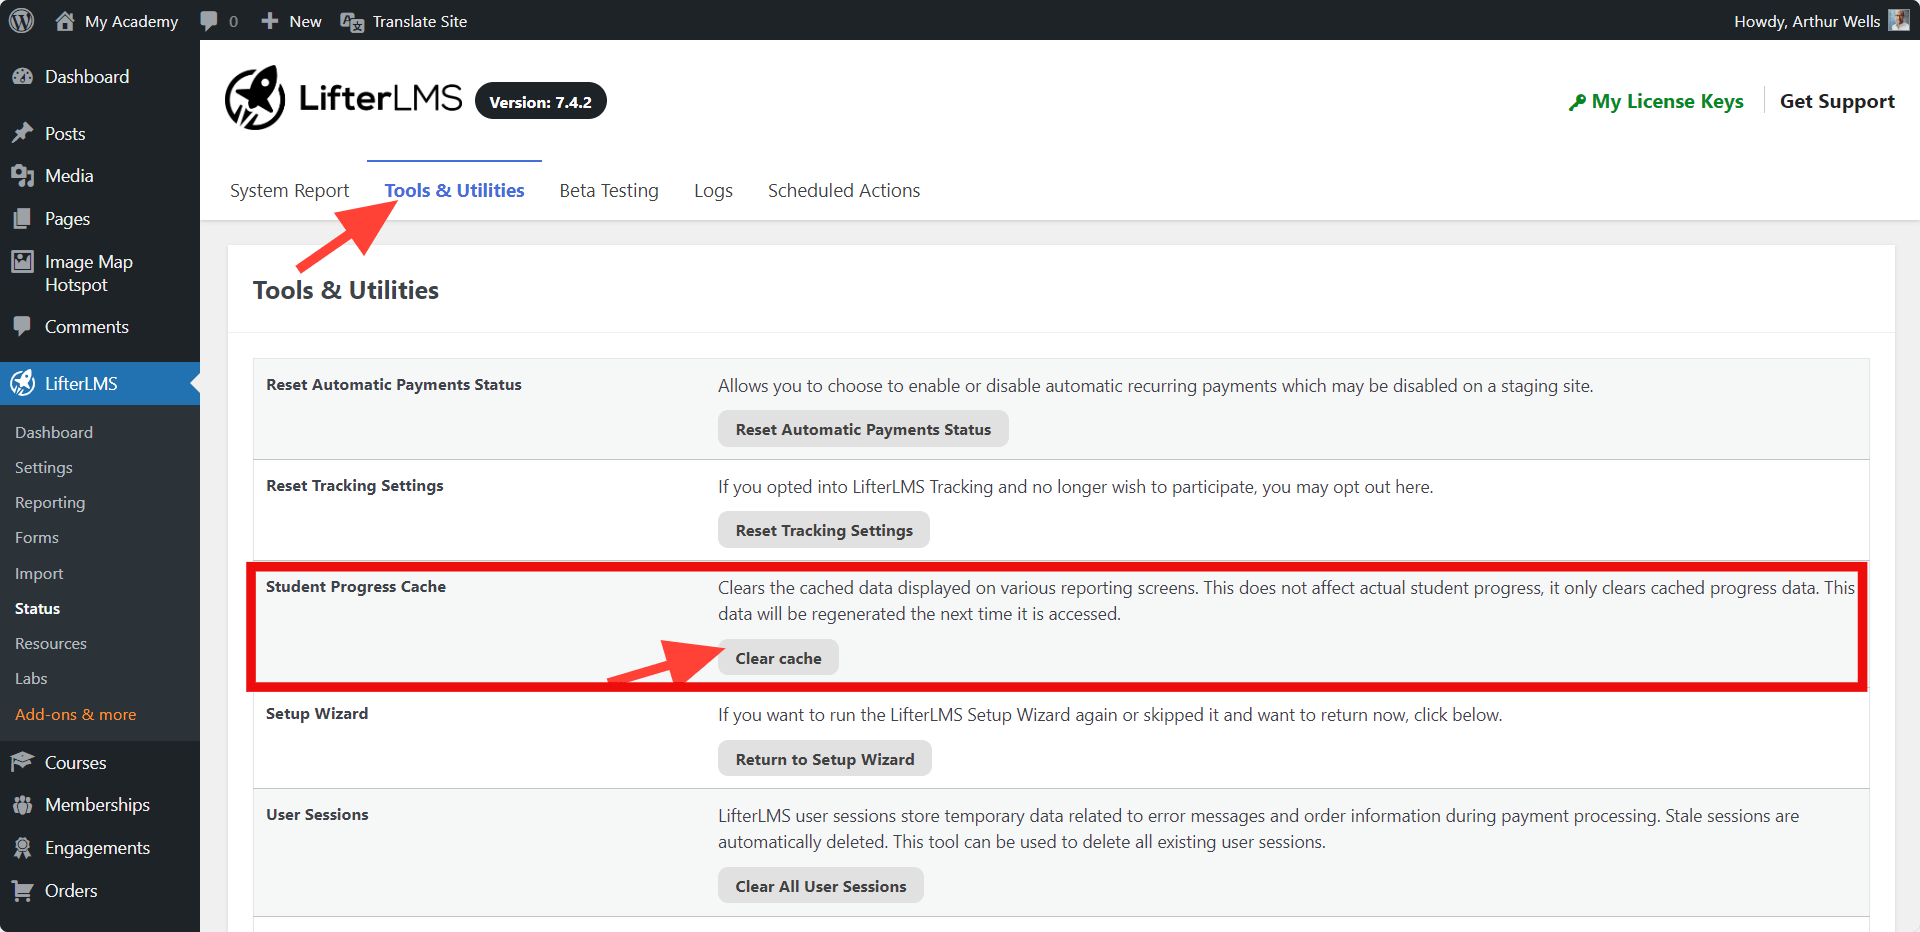Click New in the admin bar
Viewport: 1920px width, 932px height.
point(305,21)
